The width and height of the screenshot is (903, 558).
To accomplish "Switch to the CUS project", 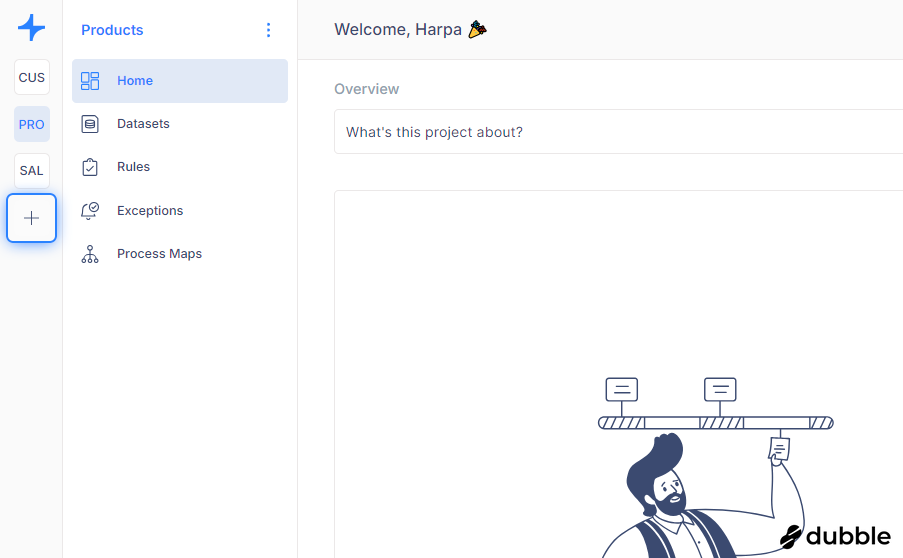I will click(x=32, y=77).
